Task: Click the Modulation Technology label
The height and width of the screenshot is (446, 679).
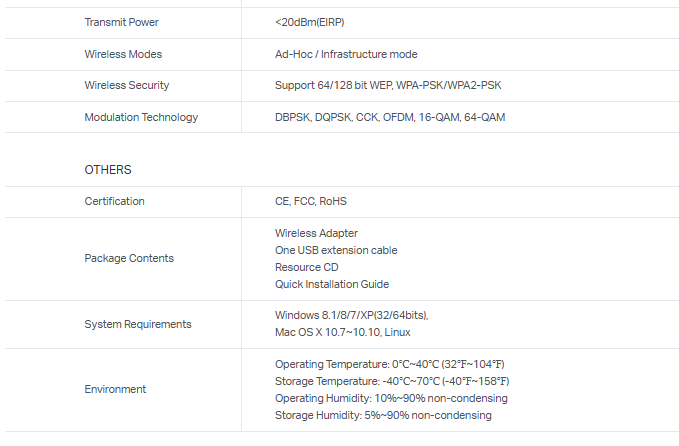Action: tap(141, 117)
